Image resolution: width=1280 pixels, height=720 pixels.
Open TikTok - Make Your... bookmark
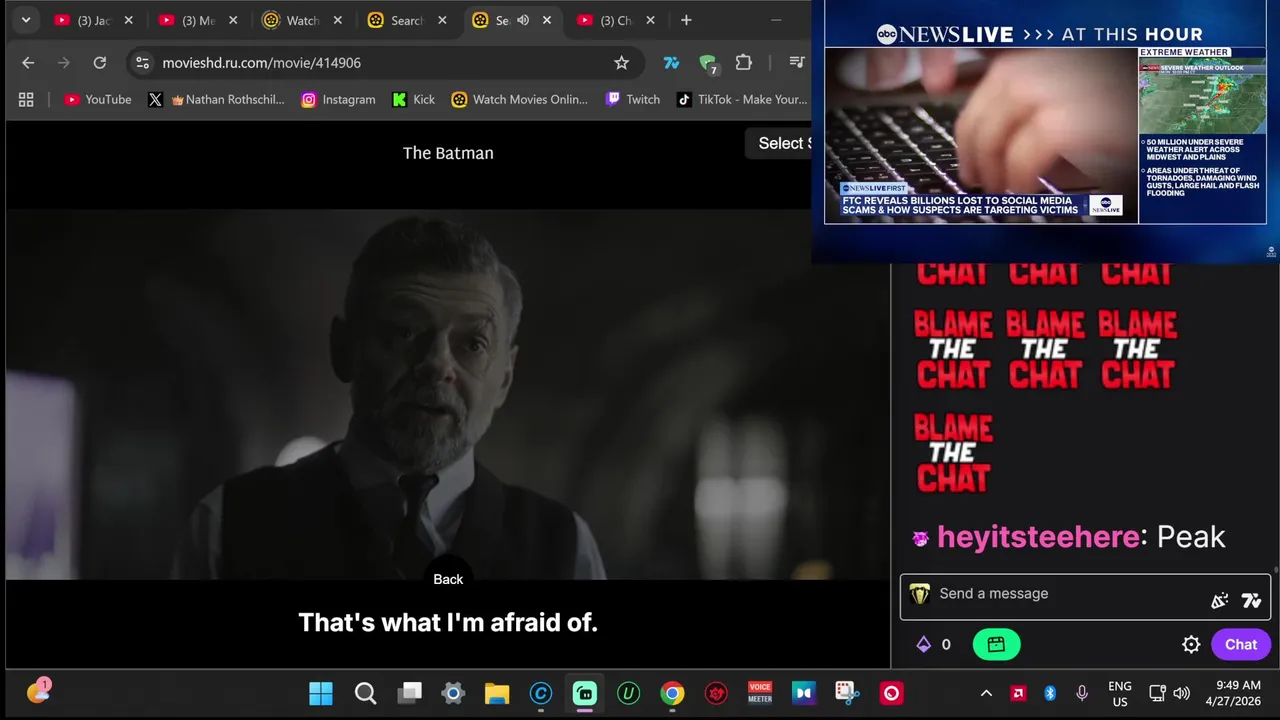741,99
